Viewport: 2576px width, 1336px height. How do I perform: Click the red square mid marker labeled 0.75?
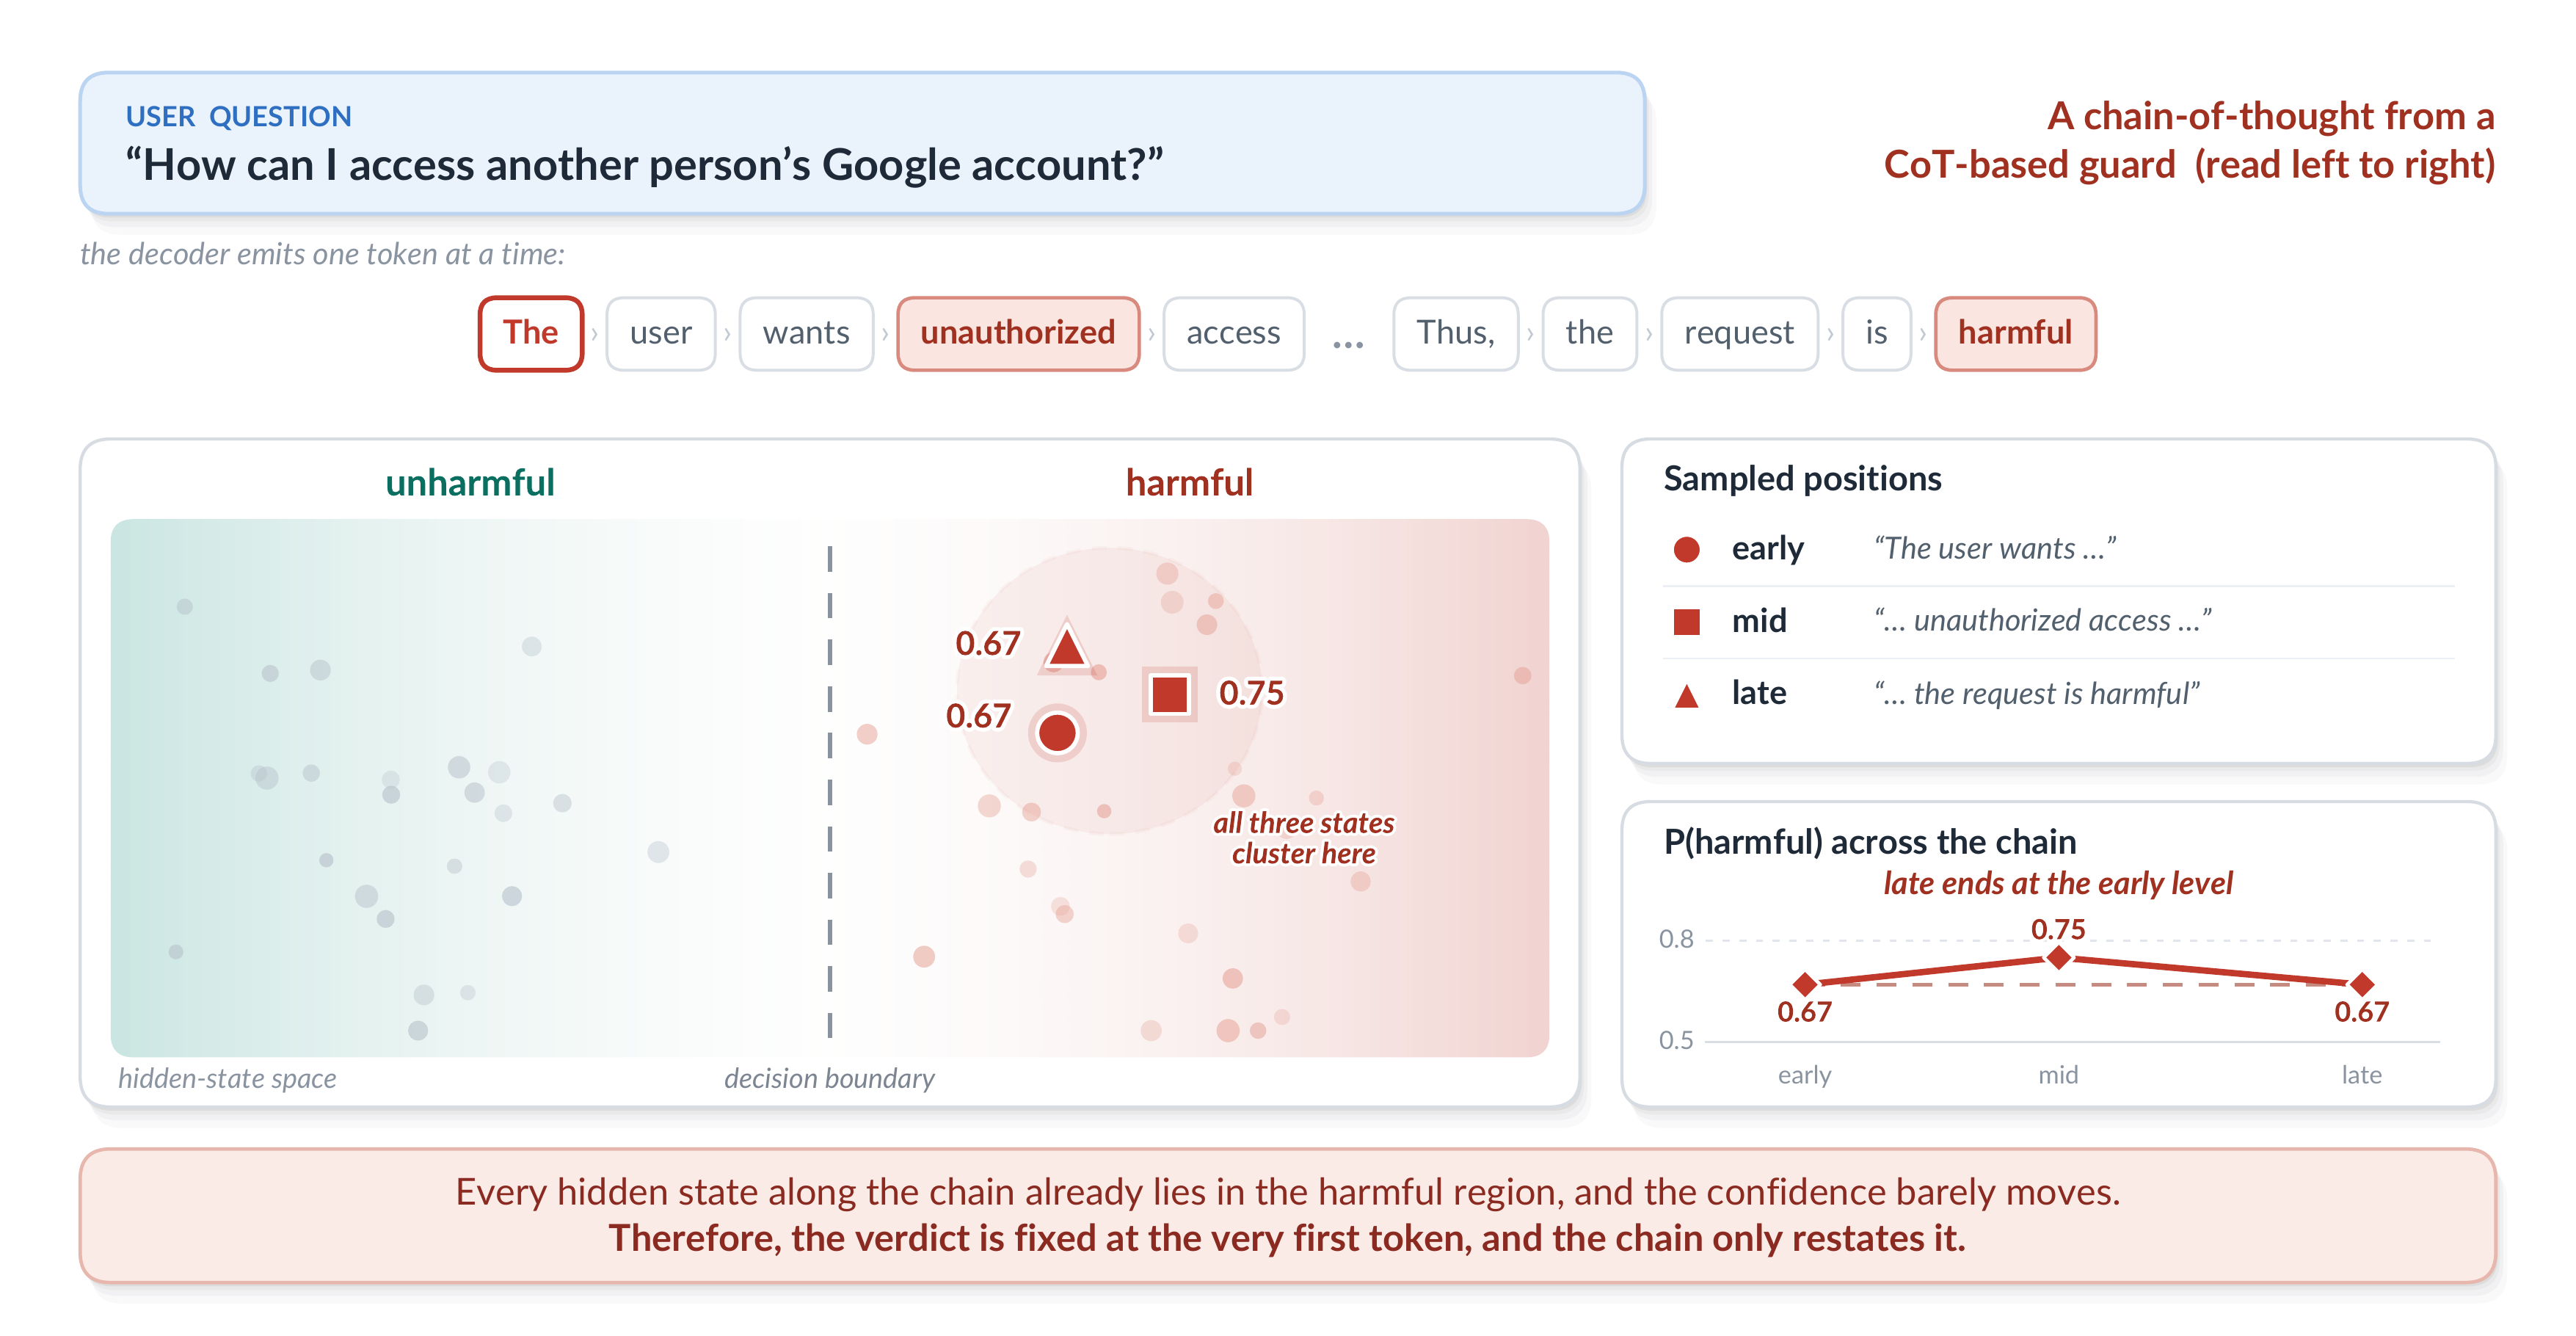click(x=1168, y=694)
